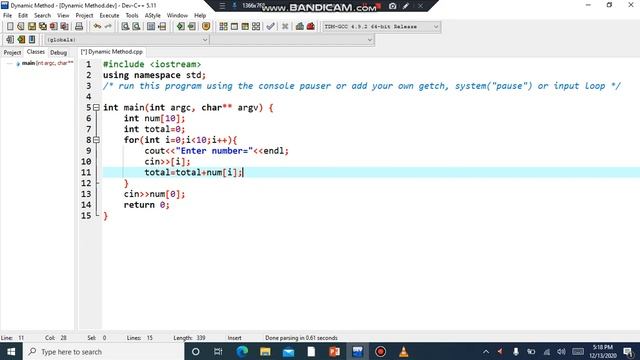Open the empty member function dropdown
This screenshot has height=360, width=640.
coord(292,40)
